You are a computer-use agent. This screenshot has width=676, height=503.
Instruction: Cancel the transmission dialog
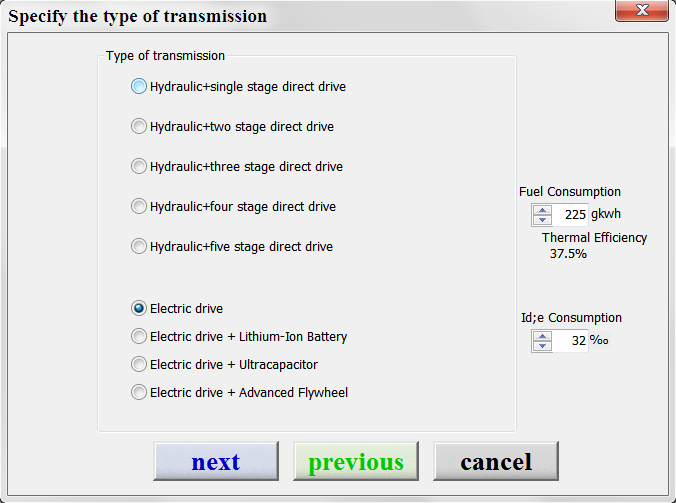(x=496, y=461)
